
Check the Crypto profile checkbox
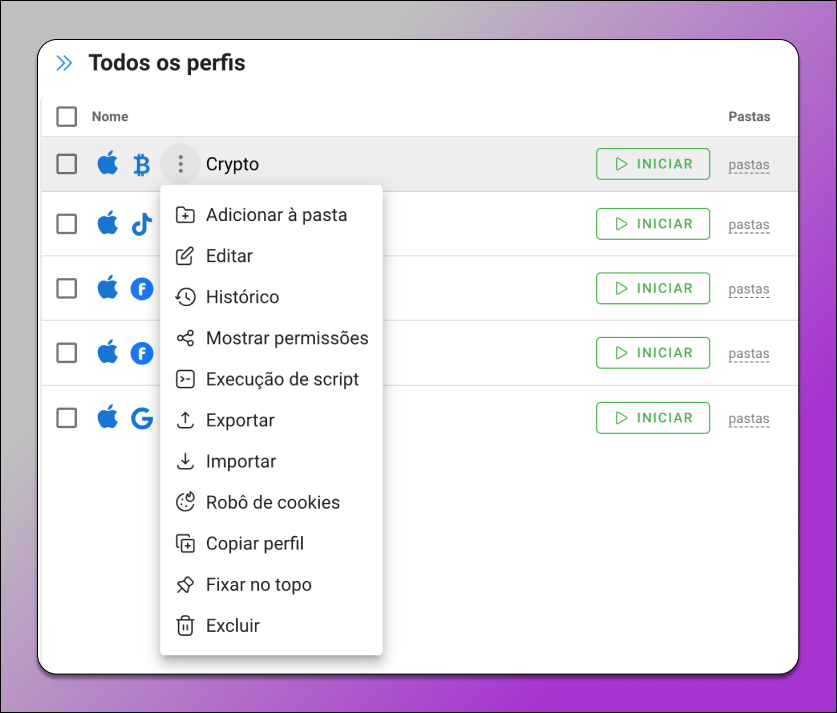point(67,164)
